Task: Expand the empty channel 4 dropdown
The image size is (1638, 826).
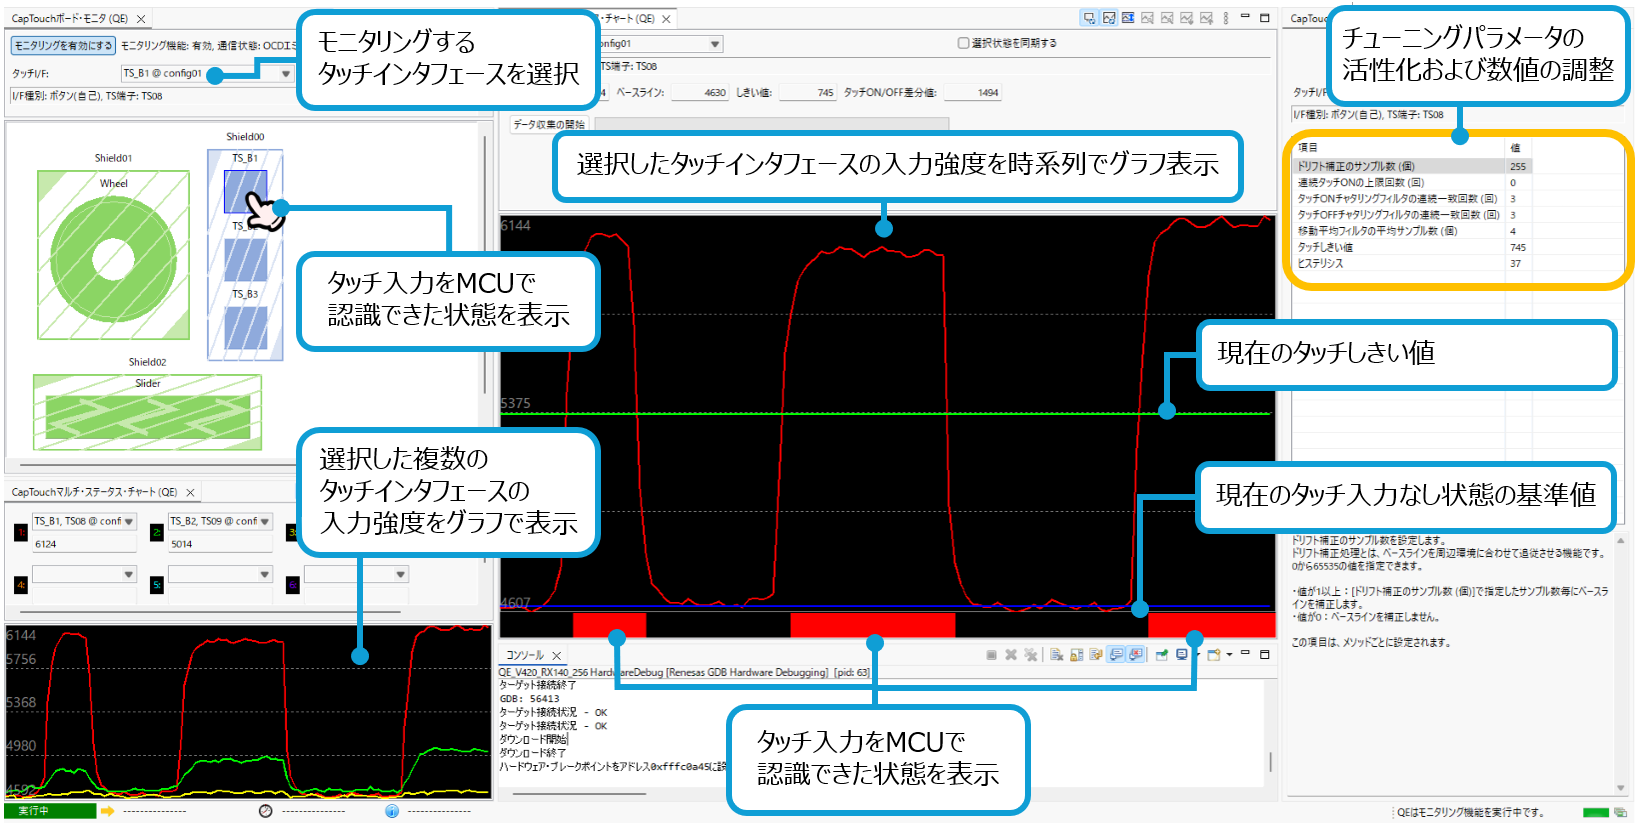Action: 129,574
